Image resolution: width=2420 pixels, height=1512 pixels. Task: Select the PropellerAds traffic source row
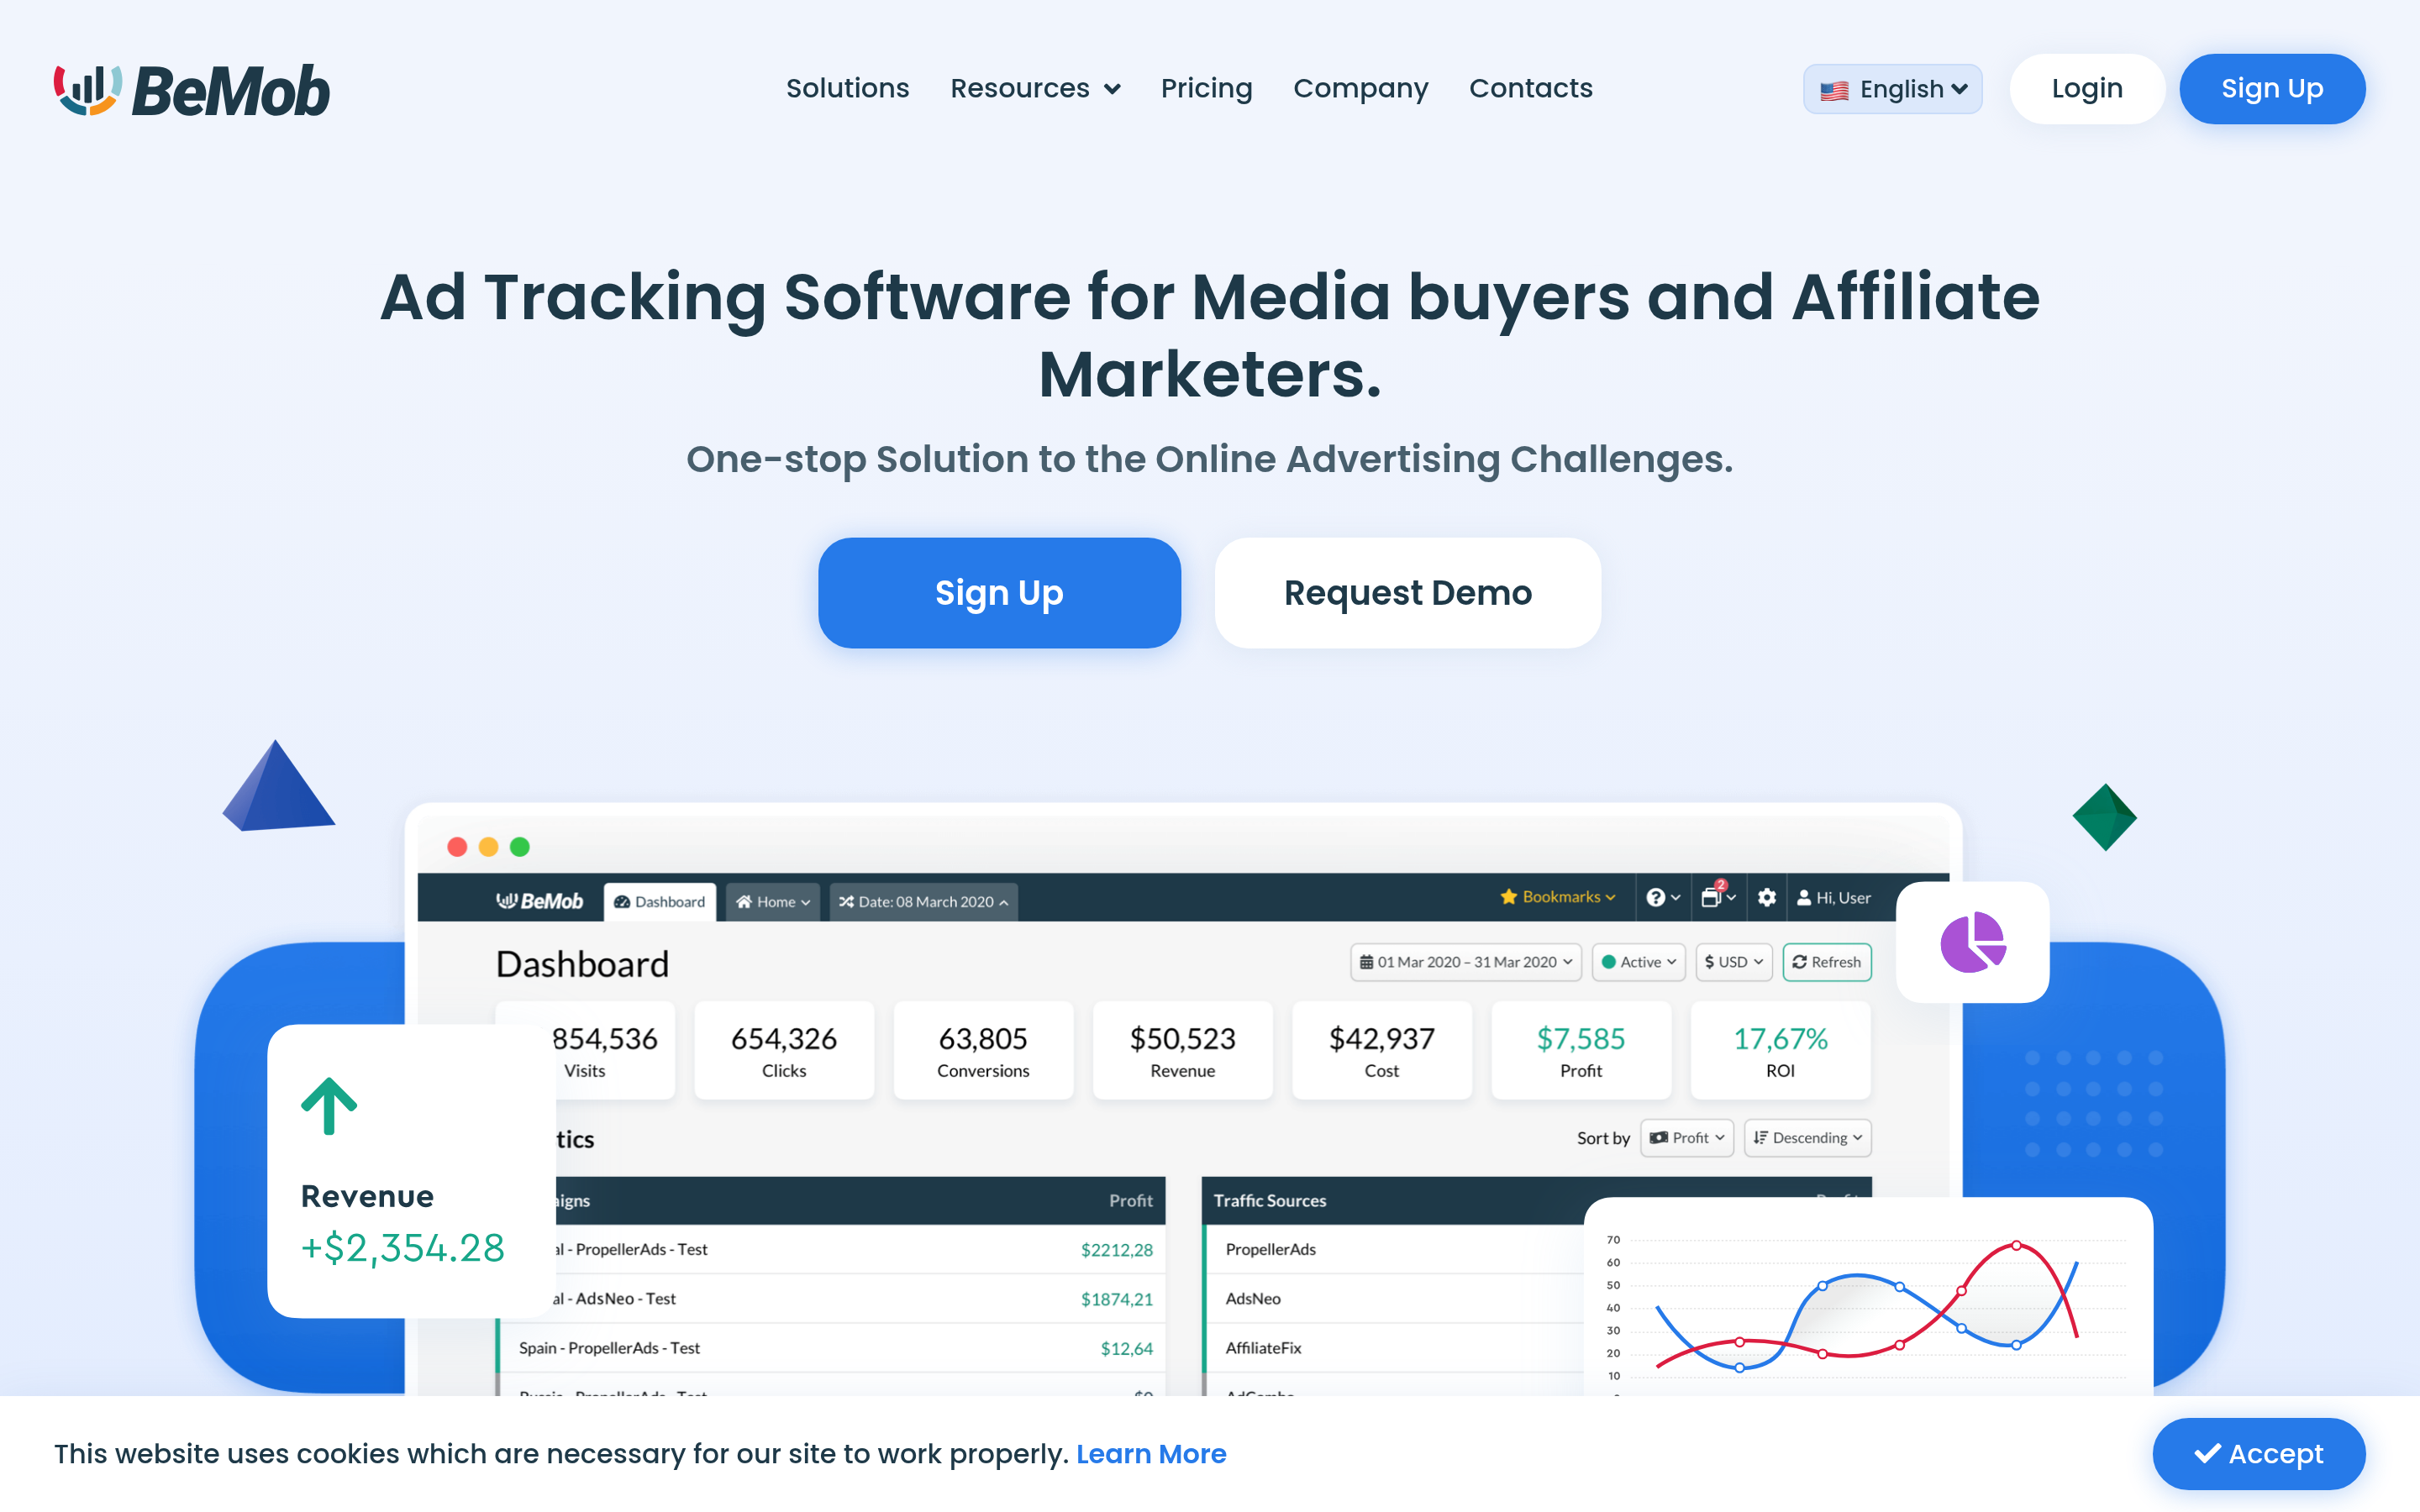tap(1394, 1250)
